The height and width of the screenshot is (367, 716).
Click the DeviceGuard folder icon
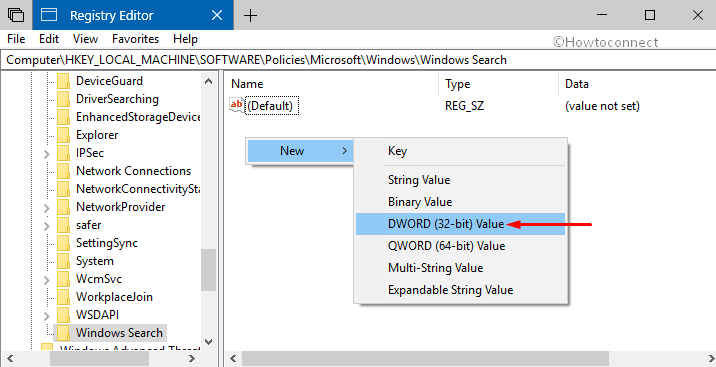pos(63,81)
